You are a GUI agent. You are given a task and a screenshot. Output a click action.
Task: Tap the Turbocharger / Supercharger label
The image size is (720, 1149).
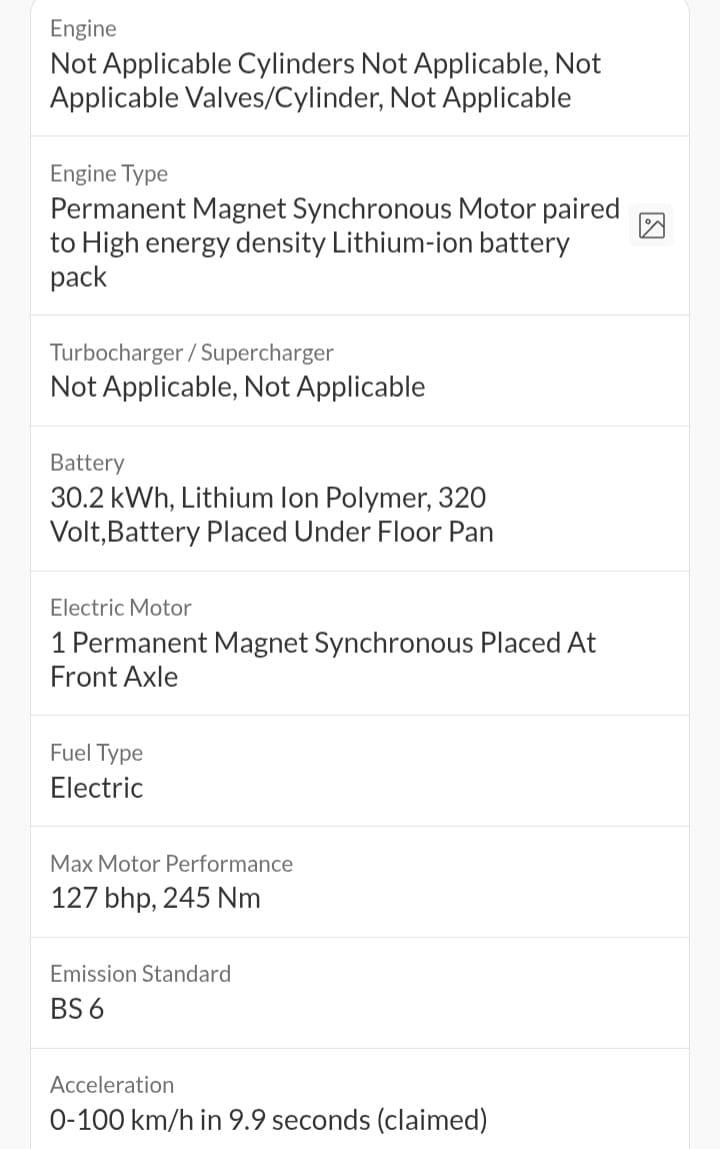[x=192, y=352]
